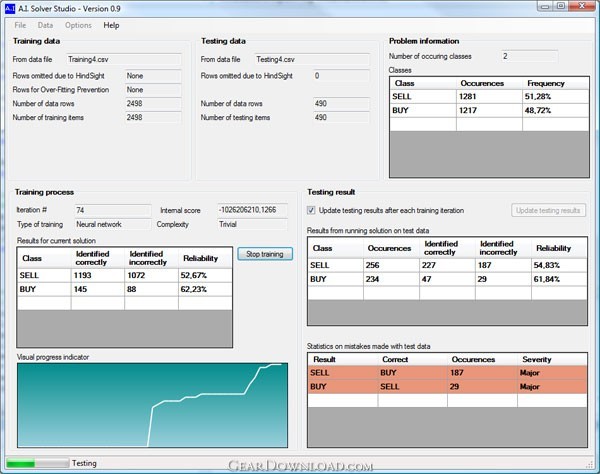Image resolution: width=600 pixels, height=474 pixels.
Task: Click the 29 occurrences cell in mistakes table
Action: click(x=482, y=387)
